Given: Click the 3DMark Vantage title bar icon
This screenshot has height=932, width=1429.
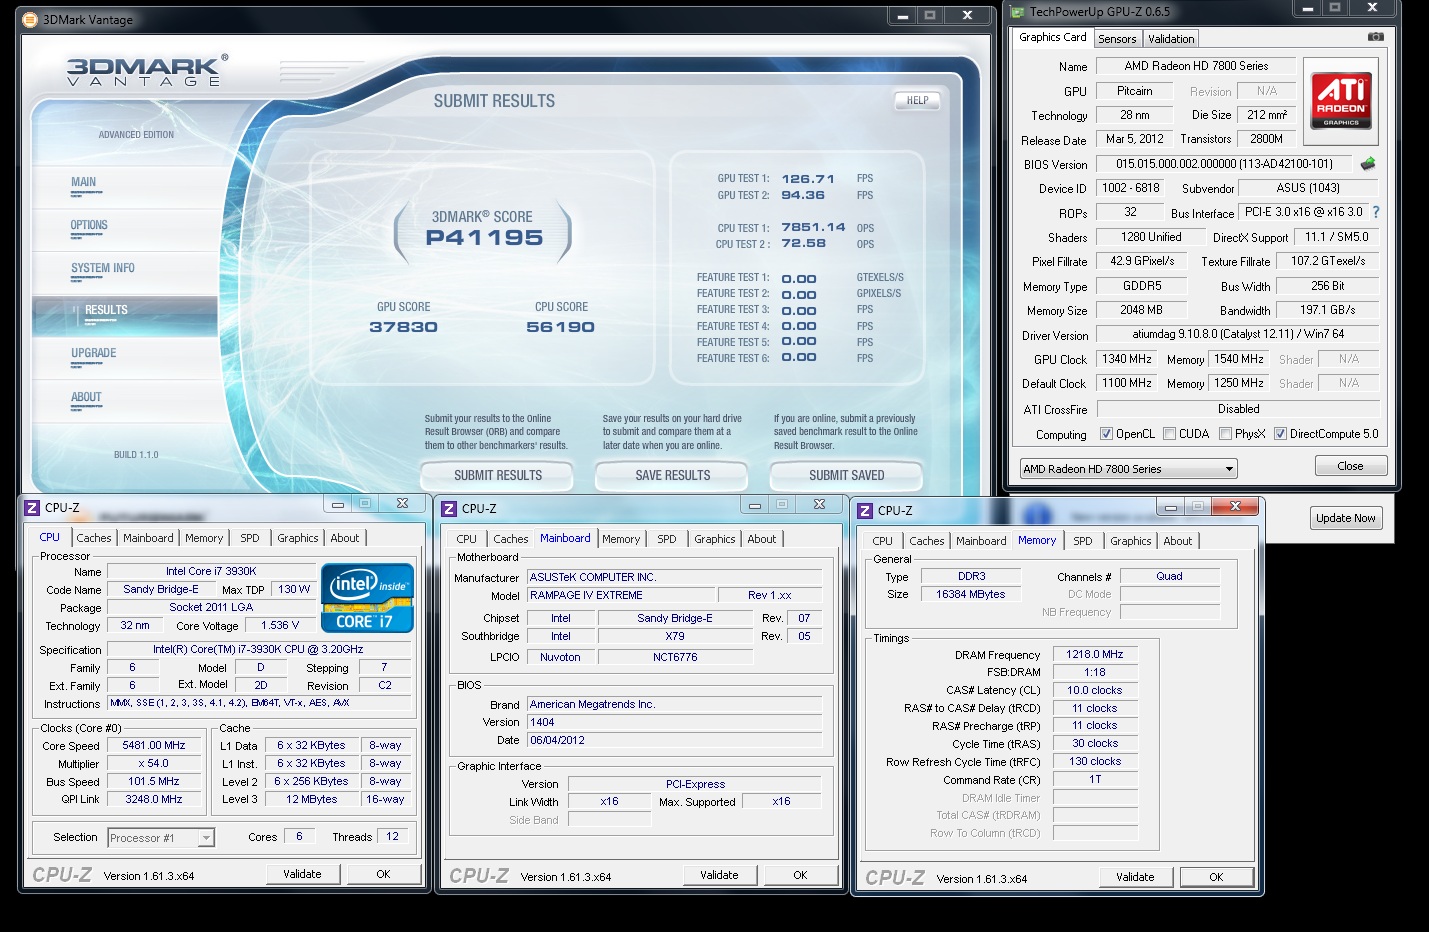Looking at the screenshot, I should [x=29, y=19].
